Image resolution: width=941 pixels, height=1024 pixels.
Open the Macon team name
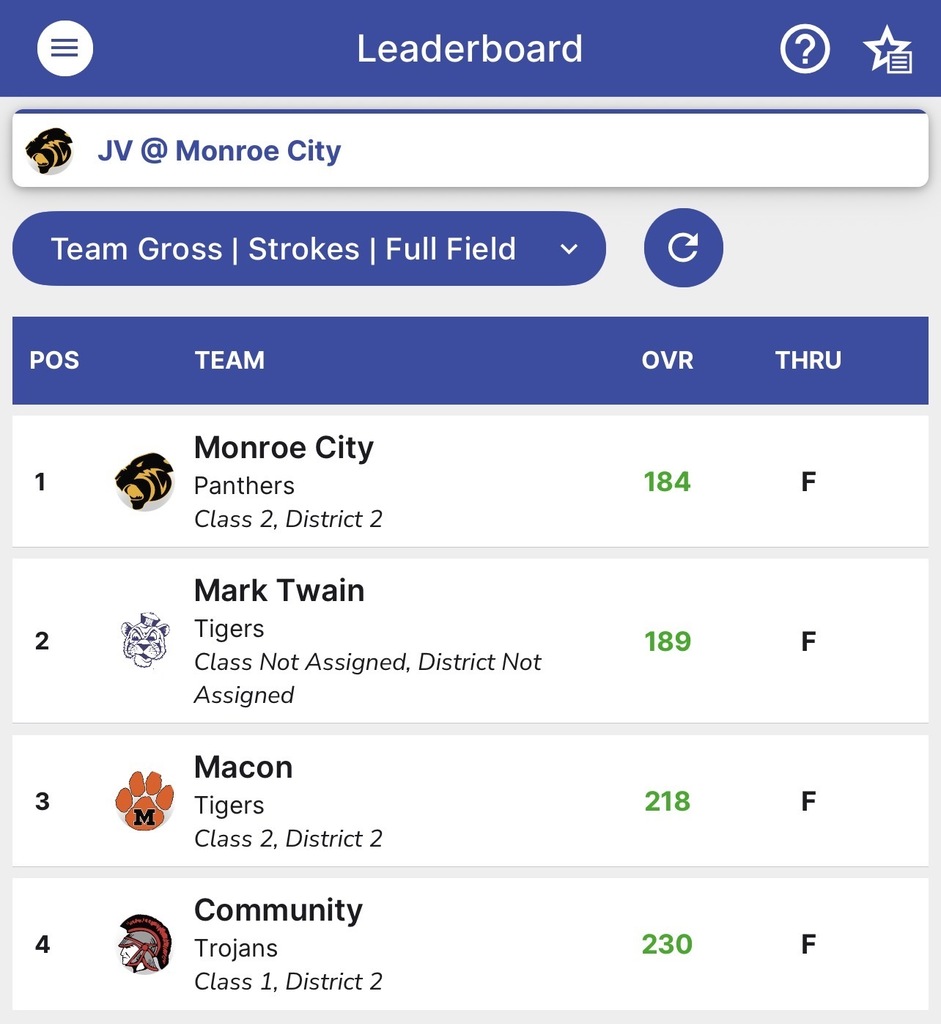pos(243,767)
